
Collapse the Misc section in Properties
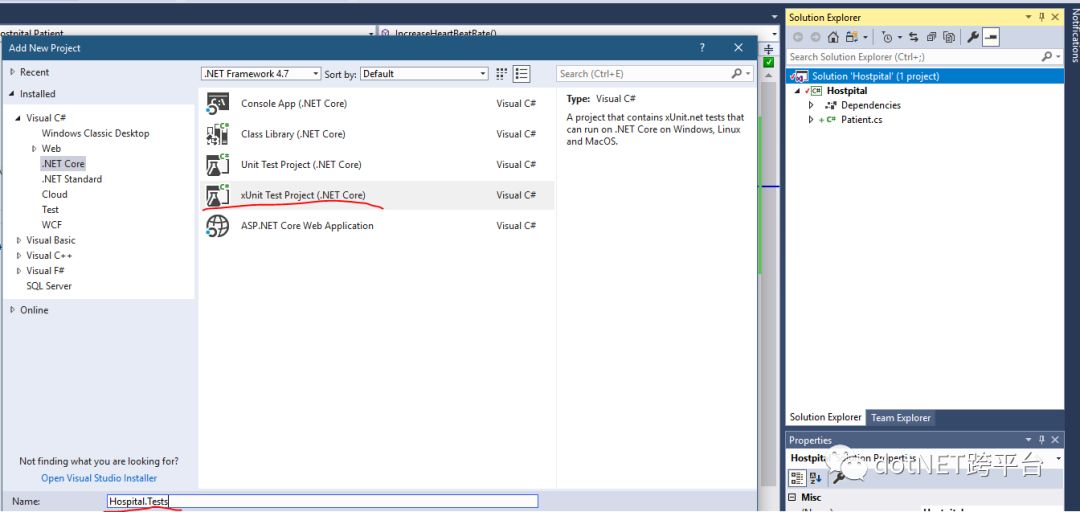793,497
